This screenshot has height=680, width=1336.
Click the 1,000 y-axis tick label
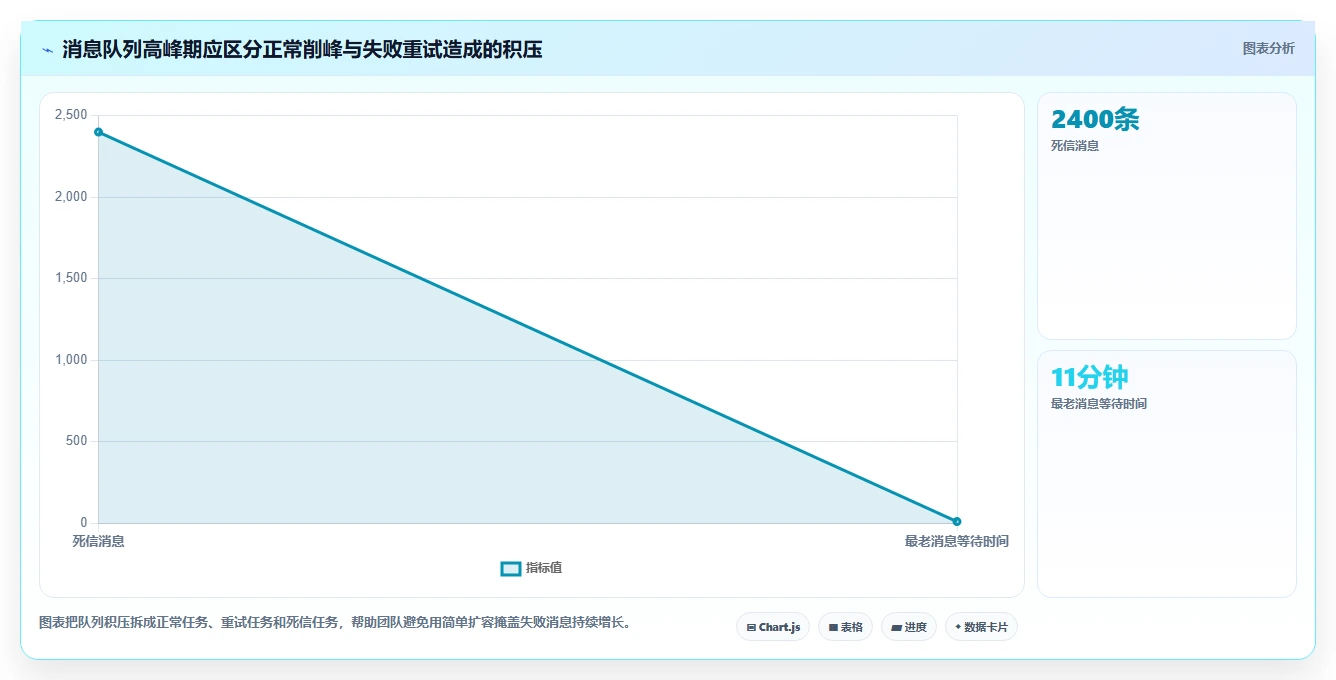pyautogui.click(x=71, y=360)
